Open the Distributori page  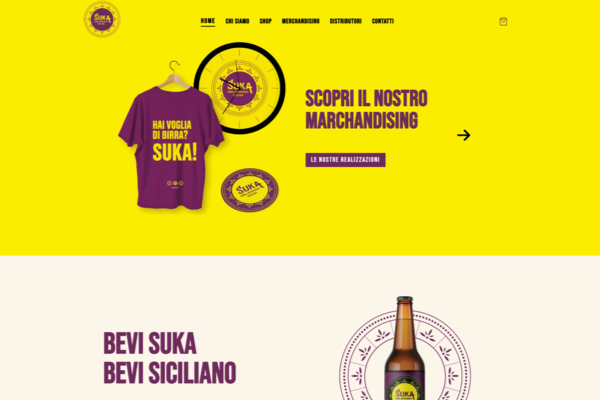pos(346,21)
